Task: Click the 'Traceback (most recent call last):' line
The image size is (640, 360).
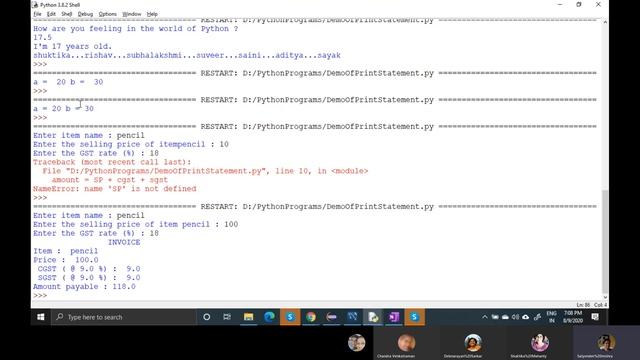Action: (x=112, y=162)
